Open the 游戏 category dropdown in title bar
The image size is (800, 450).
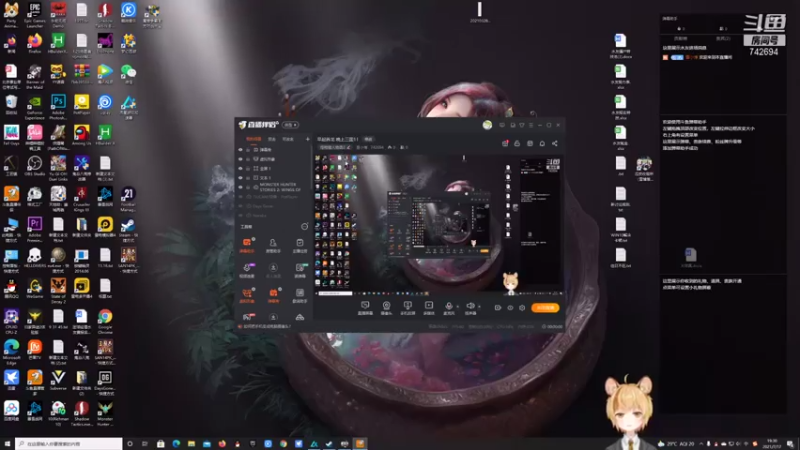[x=290, y=125]
